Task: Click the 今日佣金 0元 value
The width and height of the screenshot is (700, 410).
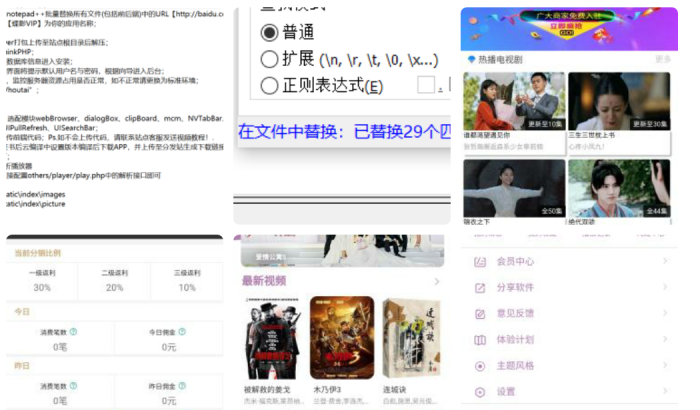Action: pyautogui.click(x=169, y=347)
